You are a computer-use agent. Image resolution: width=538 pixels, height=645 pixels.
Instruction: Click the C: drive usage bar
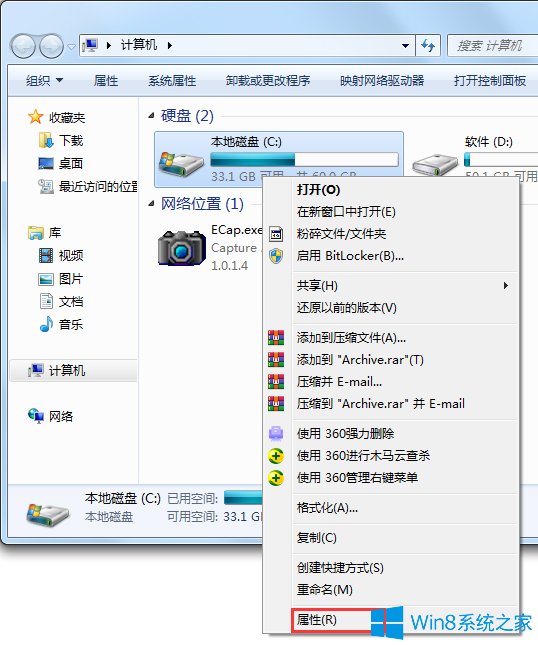tap(304, 159)
